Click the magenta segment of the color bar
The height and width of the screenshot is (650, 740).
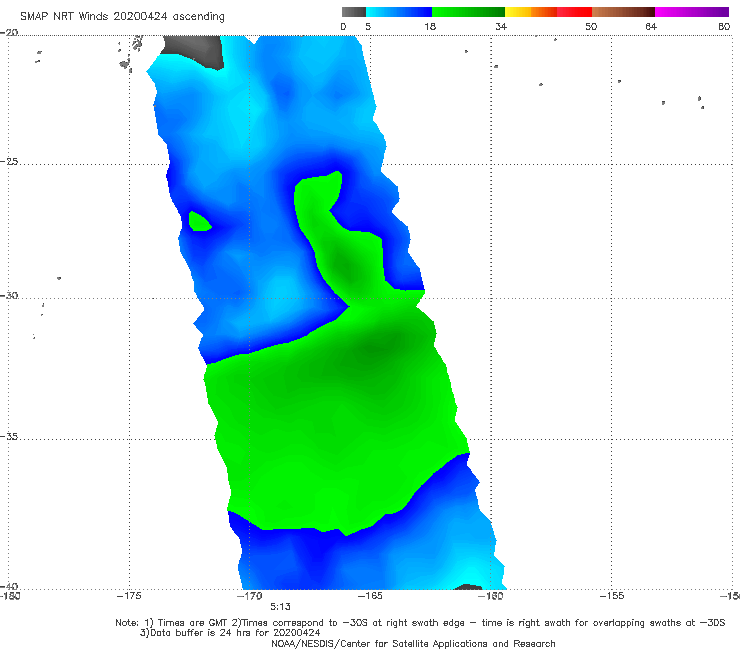click(x=692, y=12)
